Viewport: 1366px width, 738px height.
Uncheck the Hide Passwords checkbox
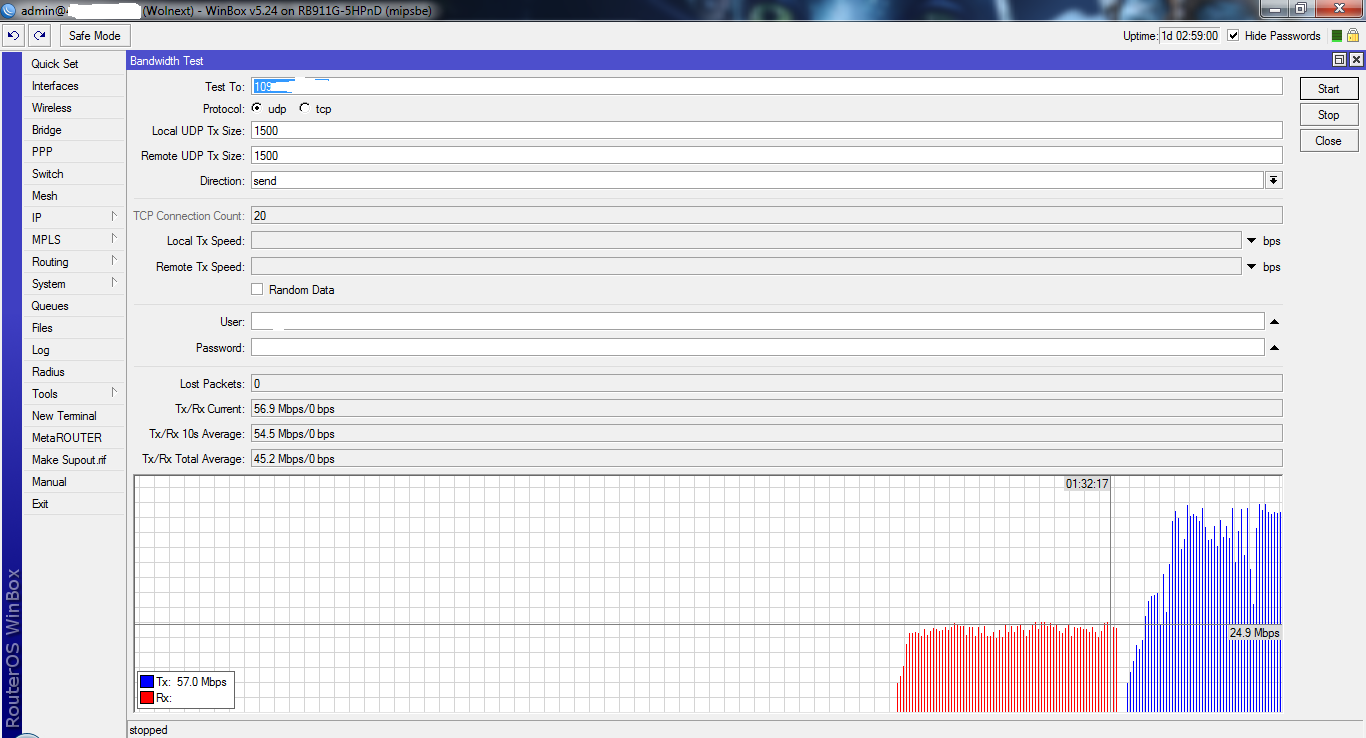click(x=1233, y=36)
